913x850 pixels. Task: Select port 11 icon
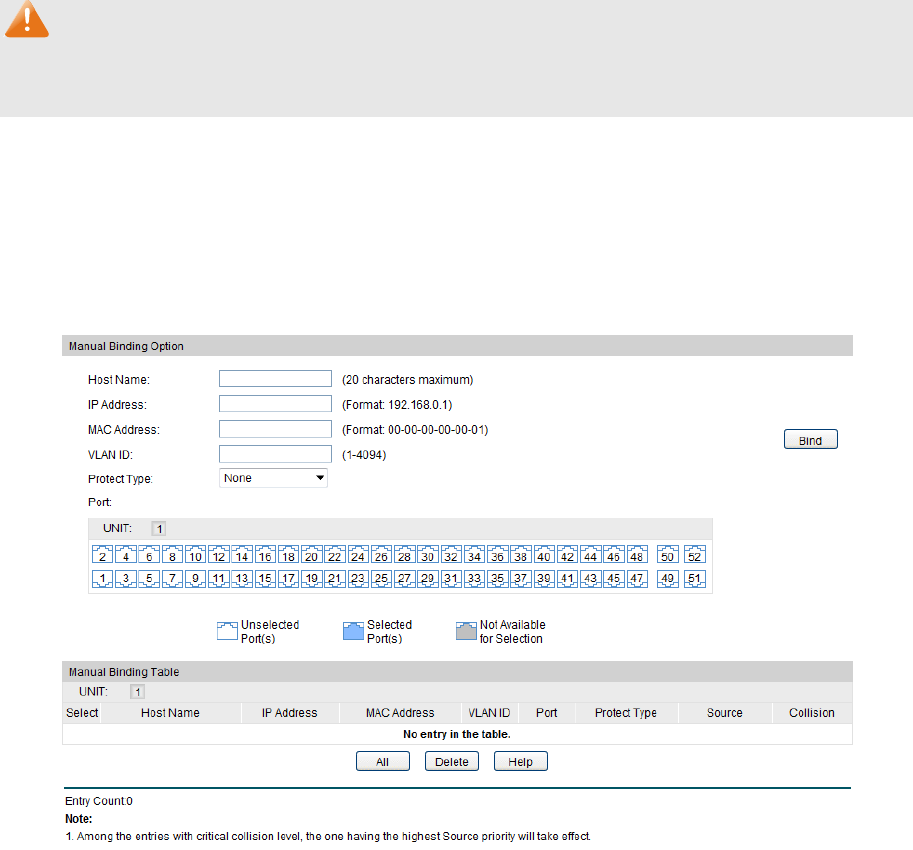(x=219, y=578)
